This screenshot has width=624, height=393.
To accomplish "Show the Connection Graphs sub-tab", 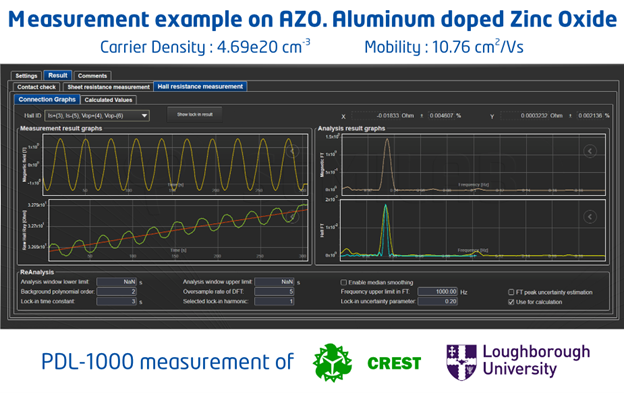I will click(x=47, y=99).
